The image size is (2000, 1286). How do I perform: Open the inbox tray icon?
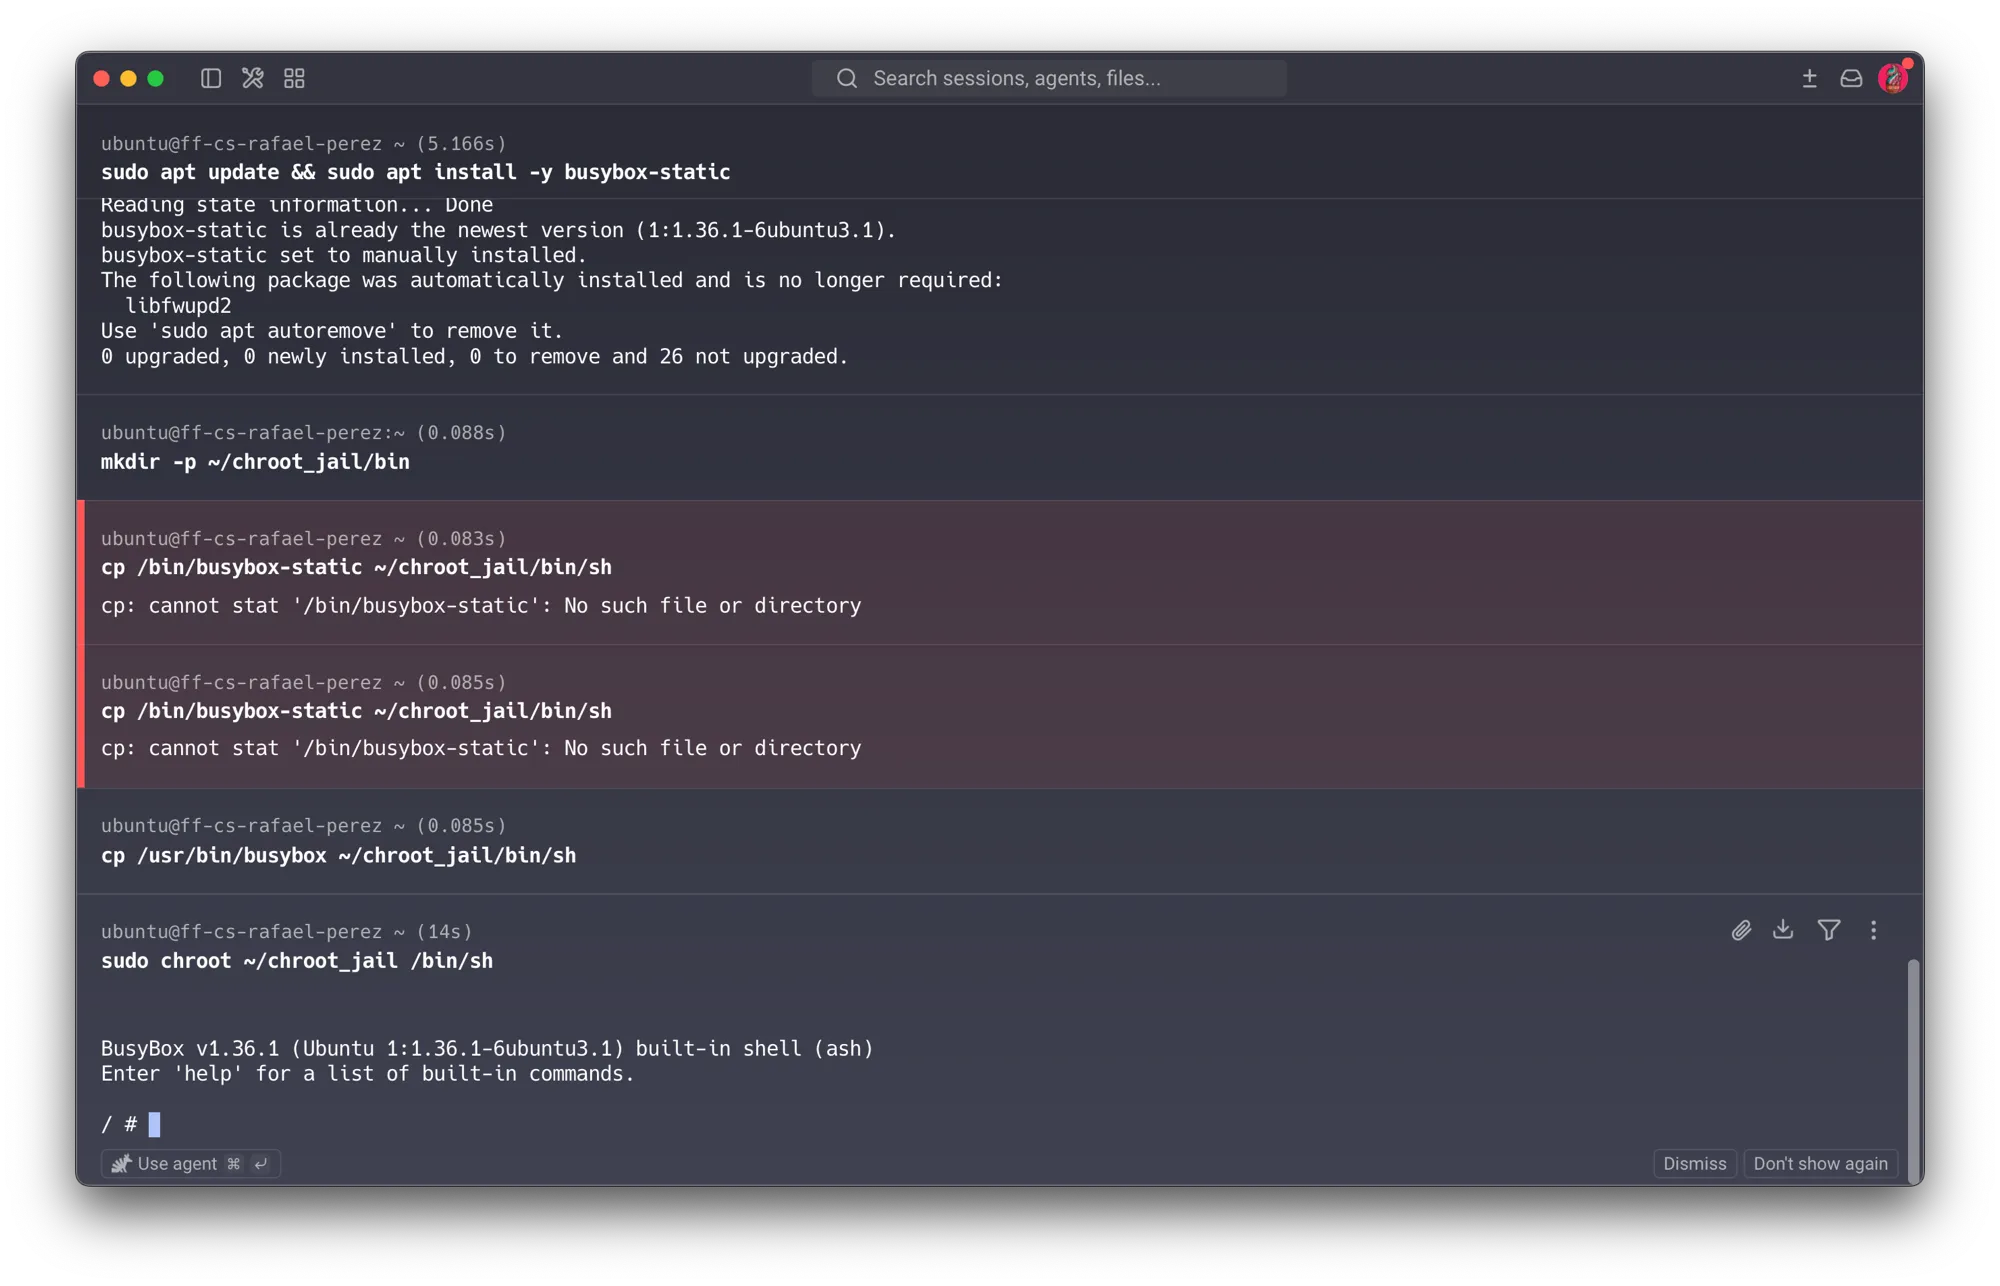click(x=1851, y=78)
